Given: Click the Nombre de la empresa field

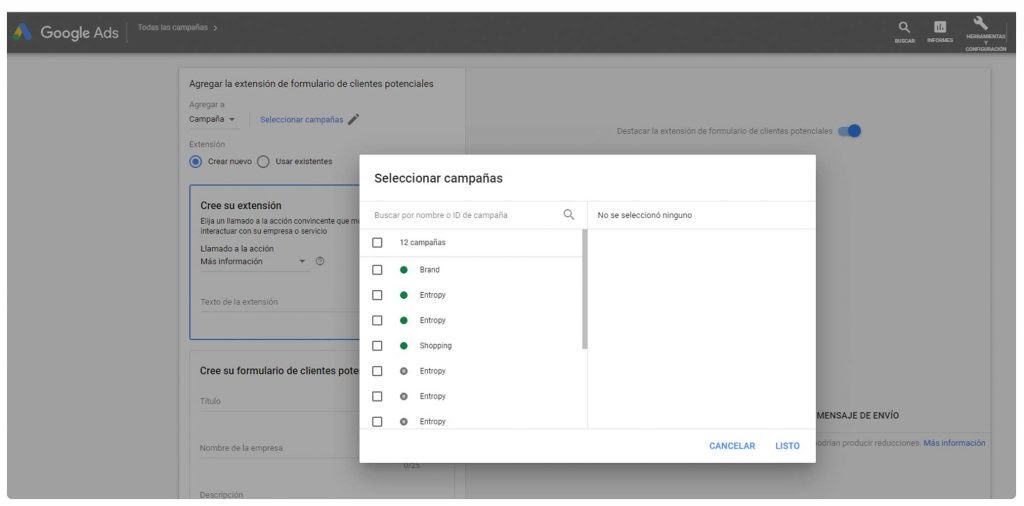Looking at the screenshot, I should point(280,449).
